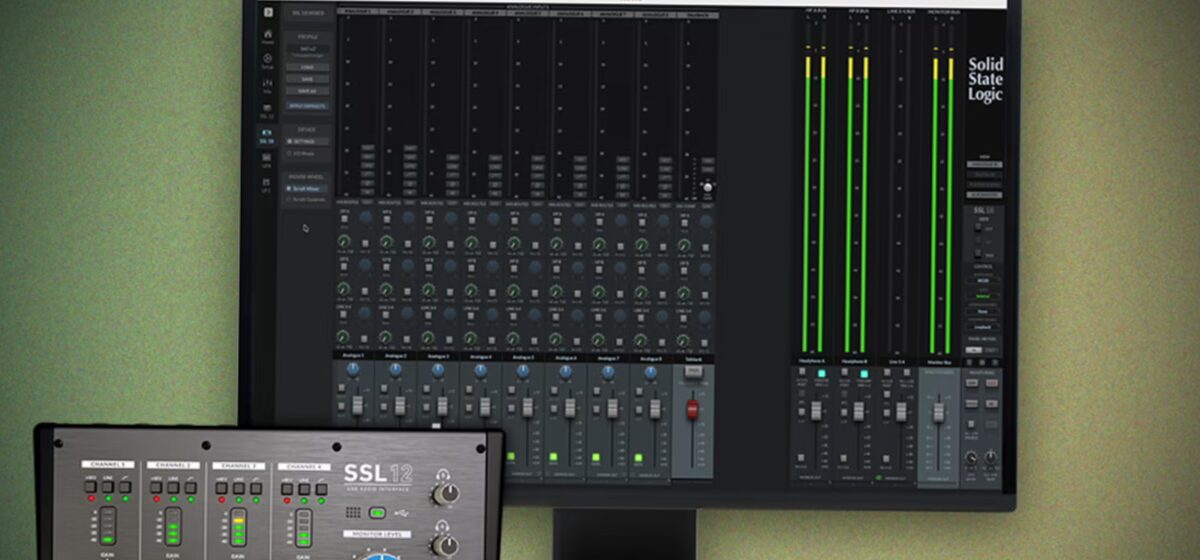This screenshot has width=1200, height=560.
Task: Click the SSL 360 logo at sidebar top
Action: coord(268,11)
